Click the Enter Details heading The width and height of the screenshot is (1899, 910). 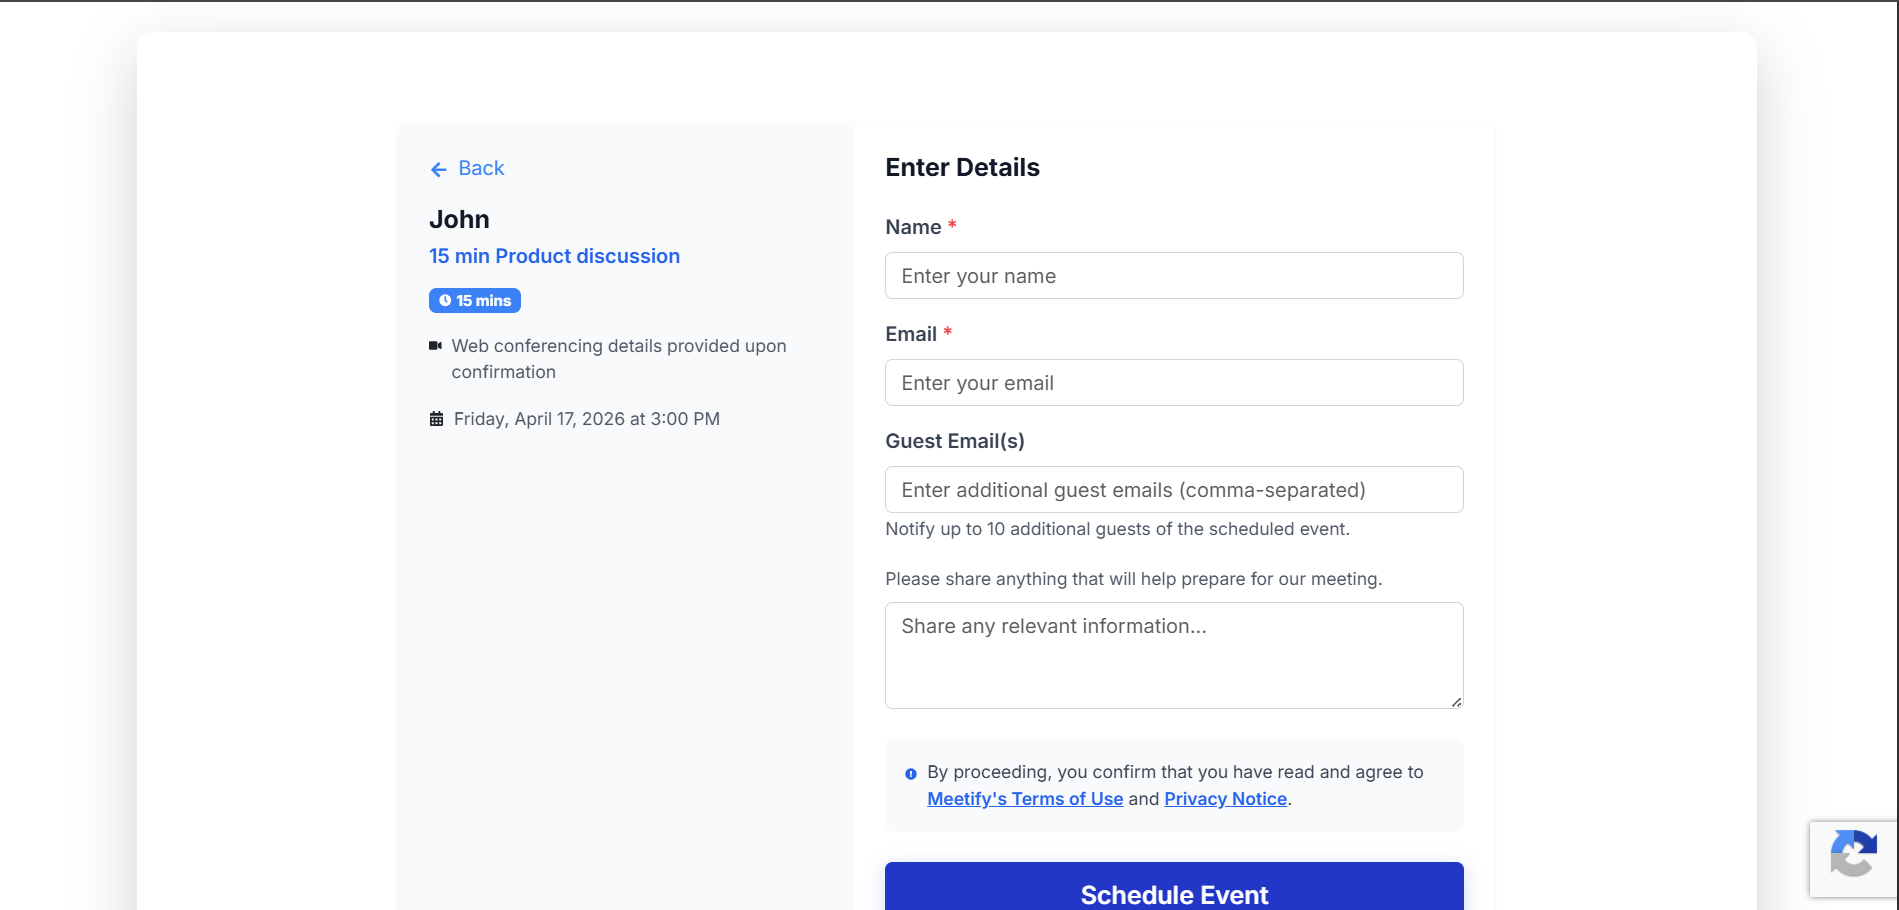[x=961, y=167]
